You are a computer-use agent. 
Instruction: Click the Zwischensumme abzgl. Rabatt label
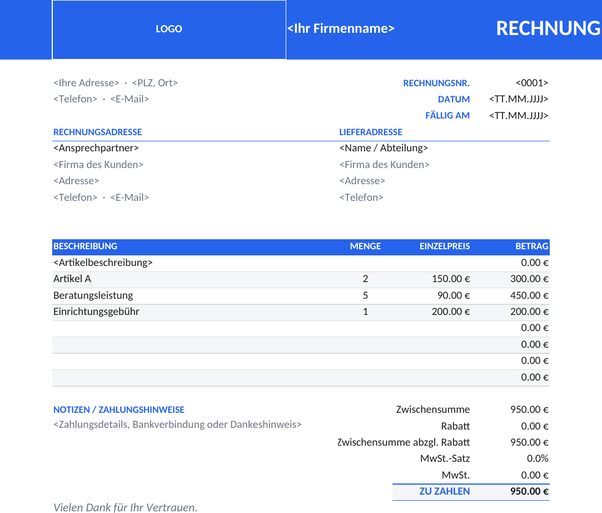click(x=404, y=443)
